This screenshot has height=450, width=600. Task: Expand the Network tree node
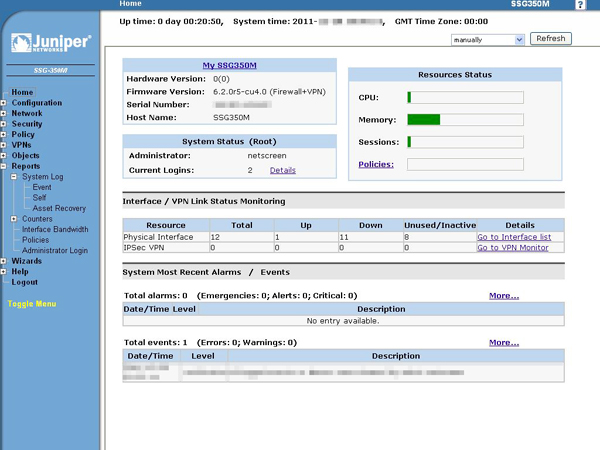click(x=3, y=114)
